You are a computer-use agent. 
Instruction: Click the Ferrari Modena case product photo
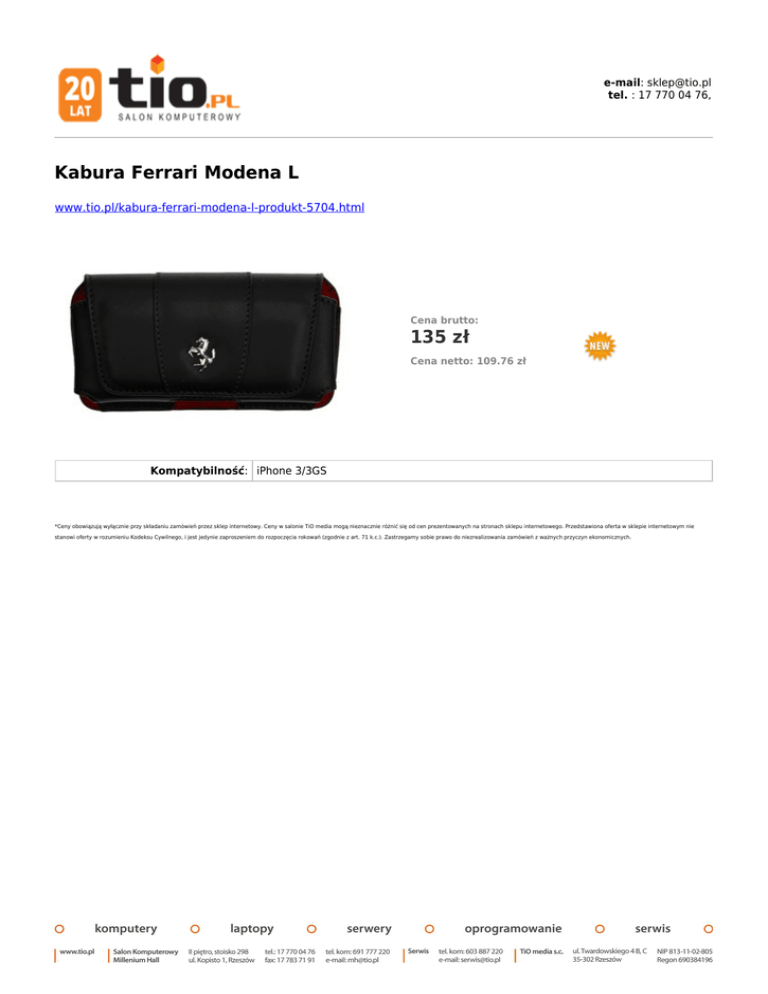205,342
